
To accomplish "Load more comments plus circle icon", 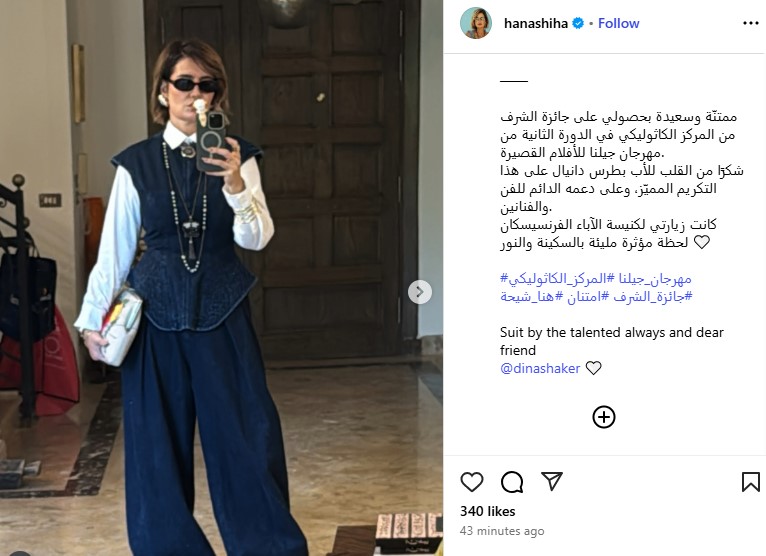I will [x=604, y=417].
